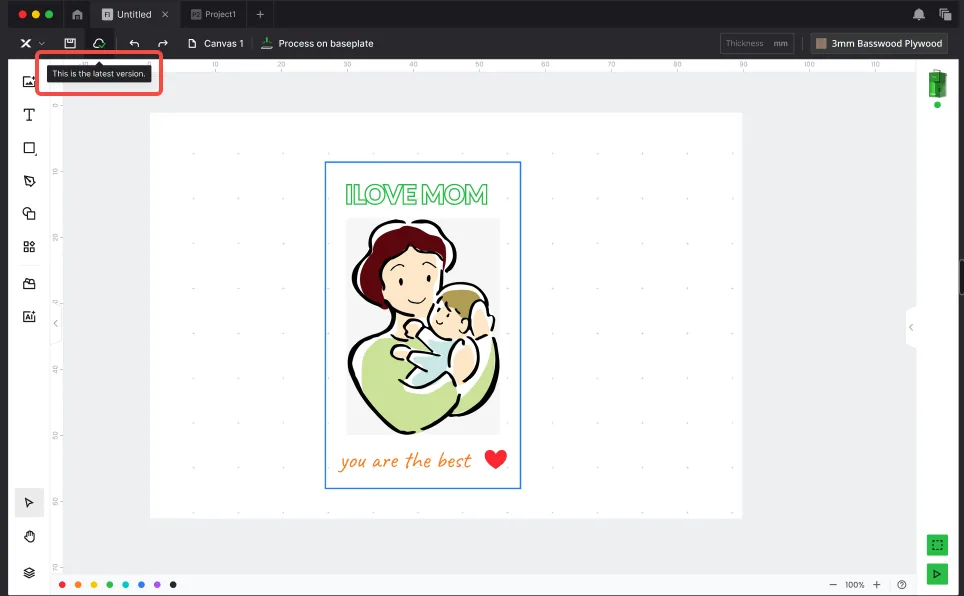
Task: Select the Pen vector tool
Action: [x=29, y=181]
